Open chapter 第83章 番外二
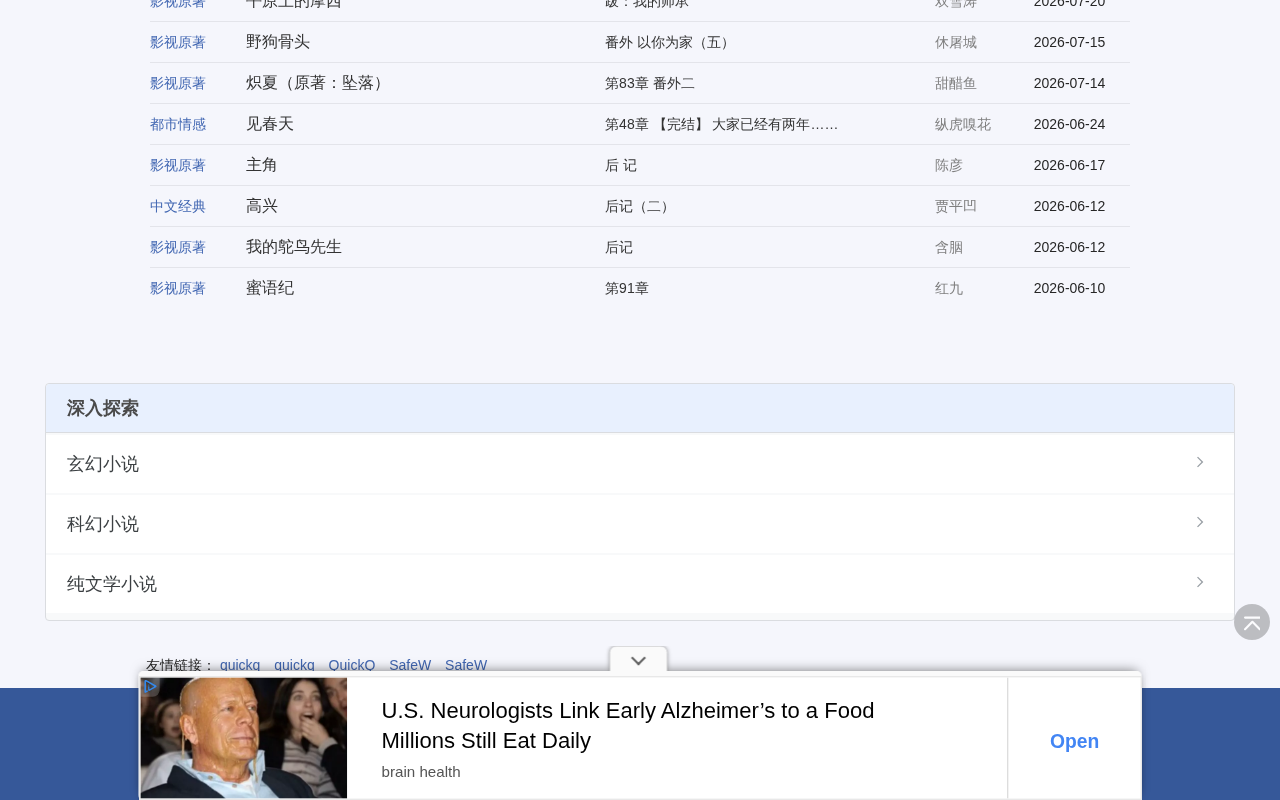Screen dimensions: 1280x800 tap(650, 83)
